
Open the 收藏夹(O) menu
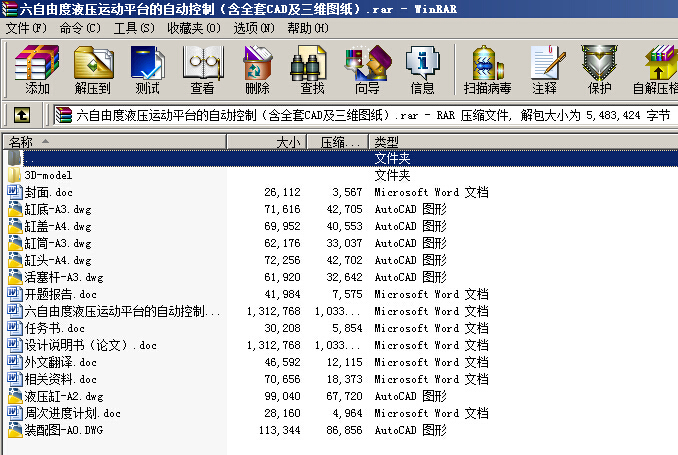(194, 28)
